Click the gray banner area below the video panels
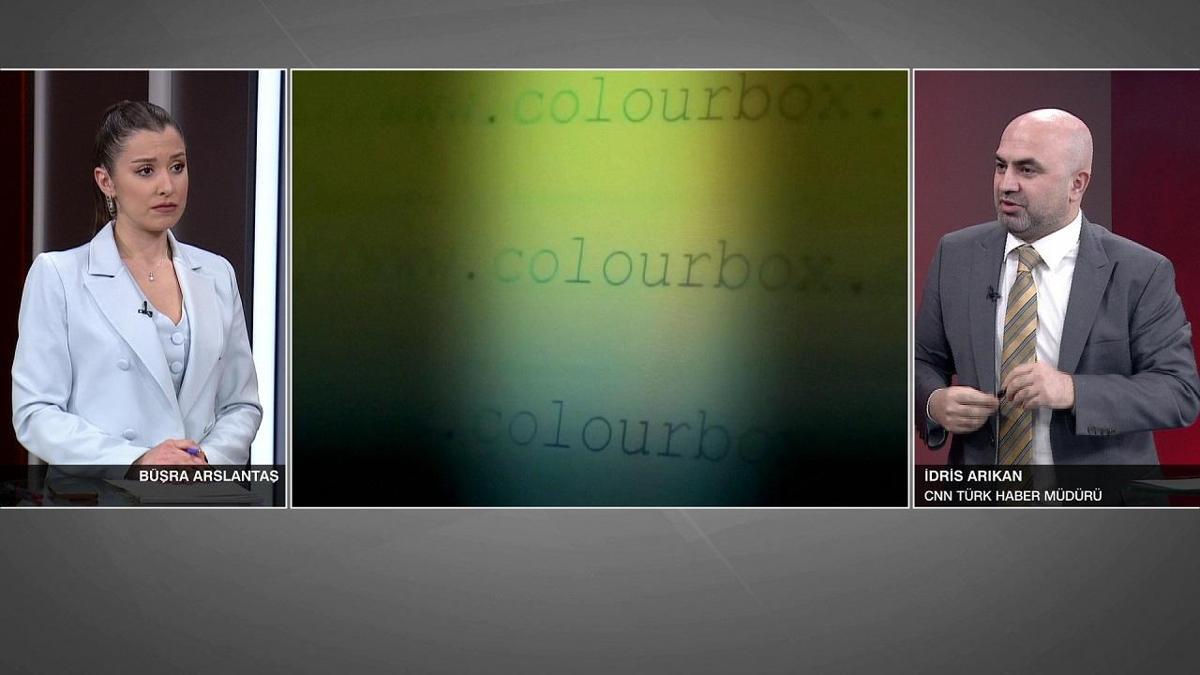The width and height of the screenshot is (1200, 675). tap(600, 590)
